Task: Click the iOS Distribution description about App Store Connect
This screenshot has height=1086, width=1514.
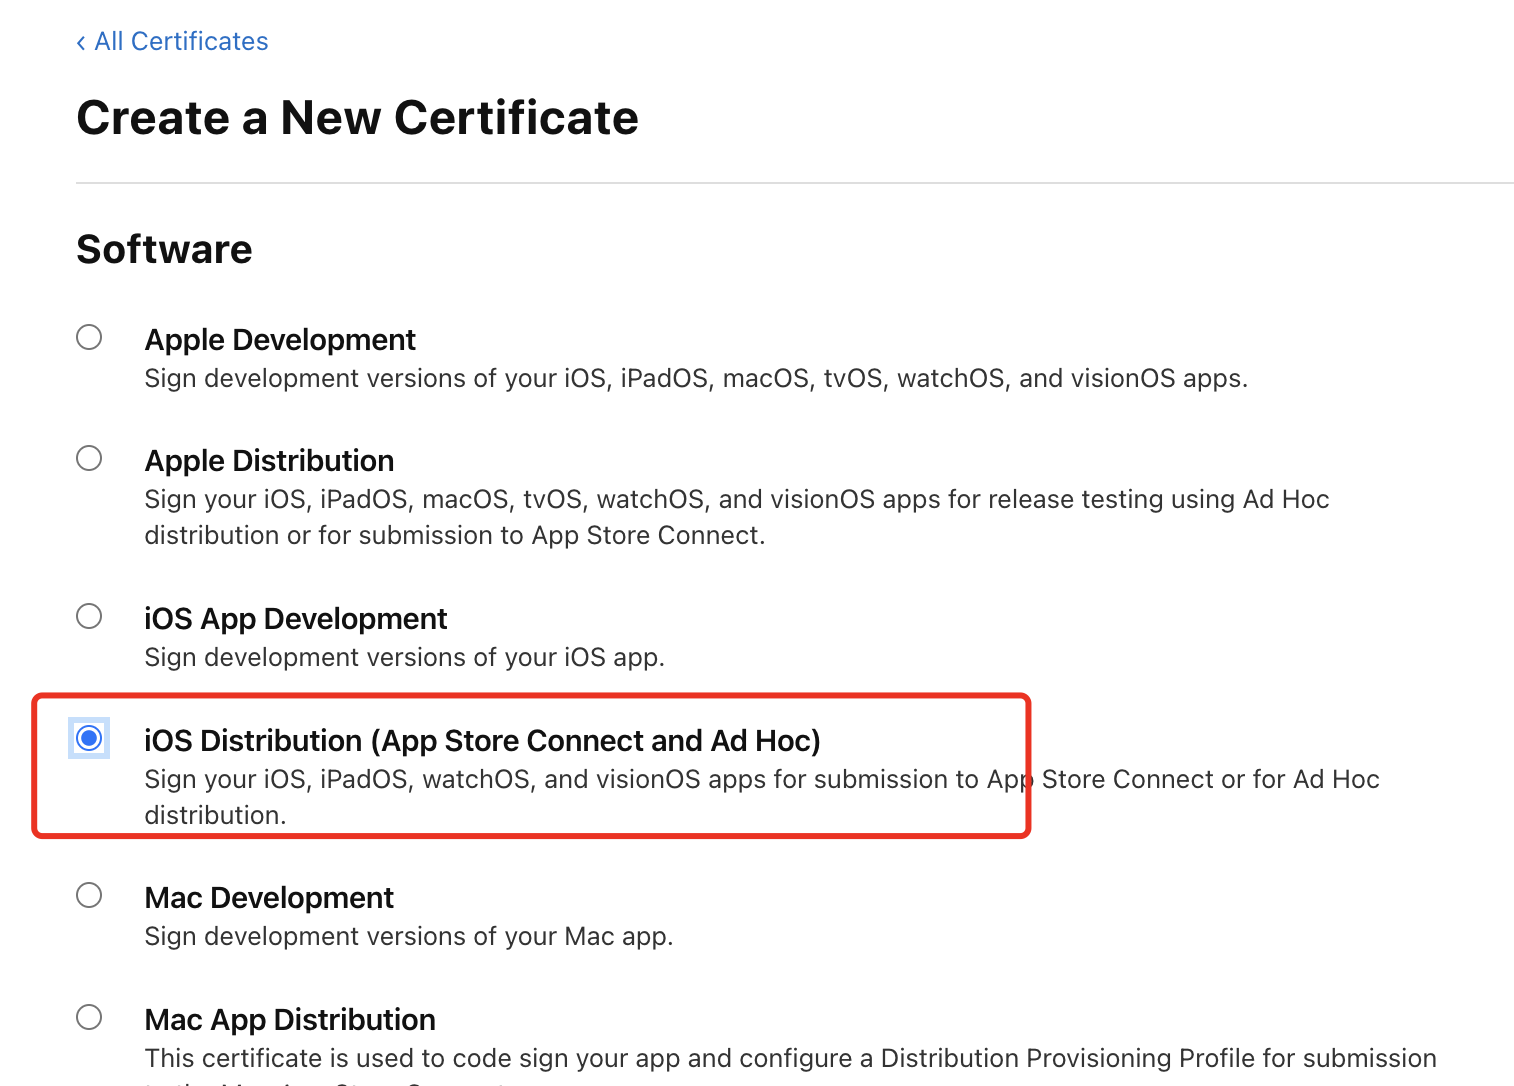Action: 762,797
